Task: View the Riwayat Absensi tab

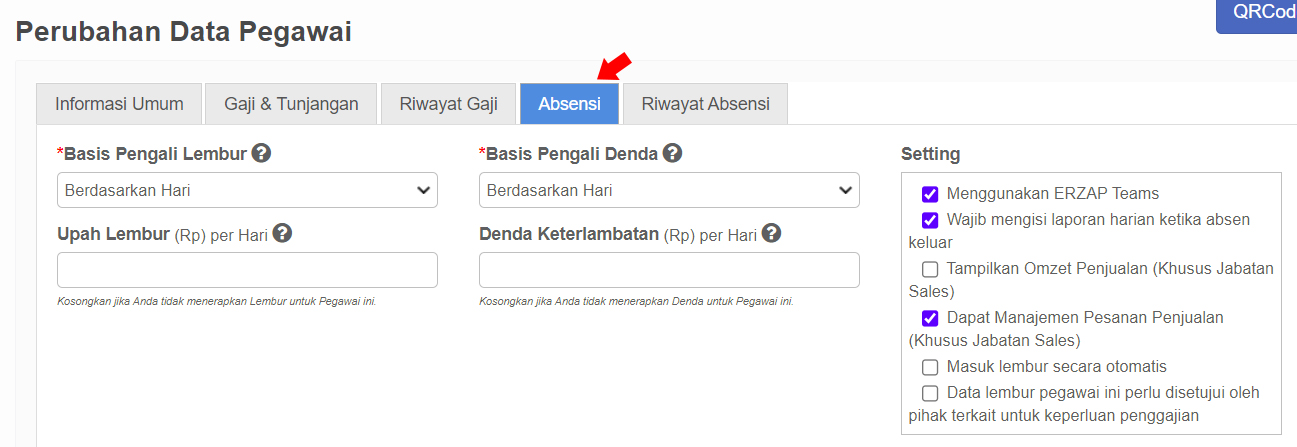Action: [x=706, y=104]
